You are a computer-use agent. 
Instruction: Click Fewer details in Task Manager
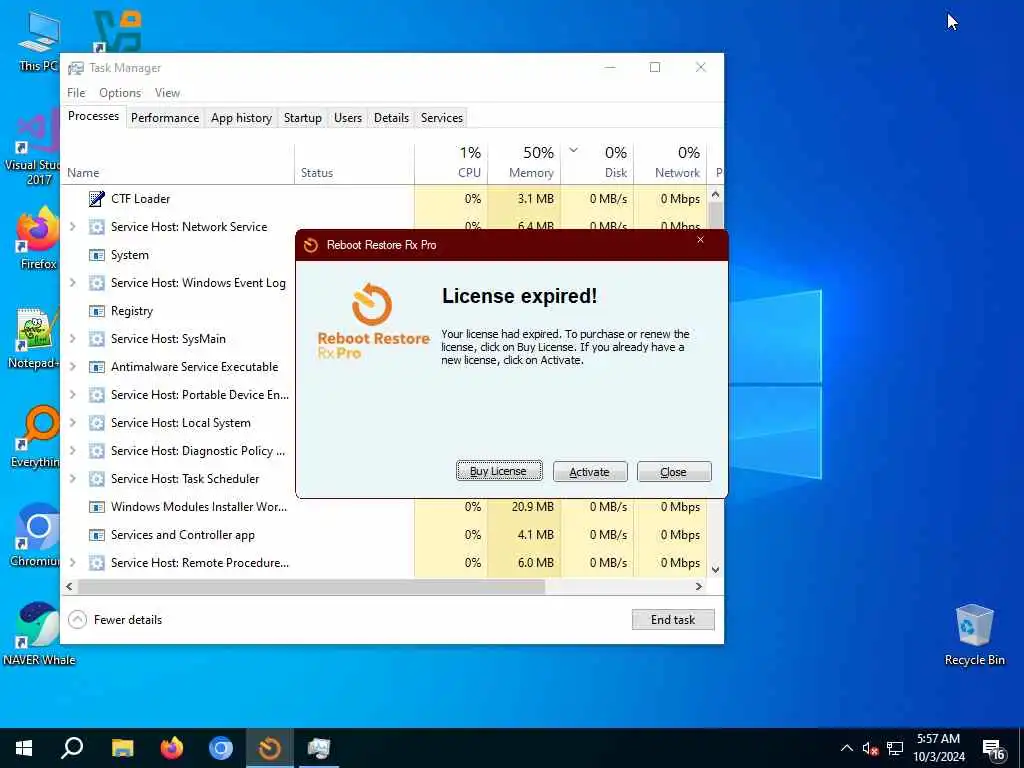pos(116,619)
